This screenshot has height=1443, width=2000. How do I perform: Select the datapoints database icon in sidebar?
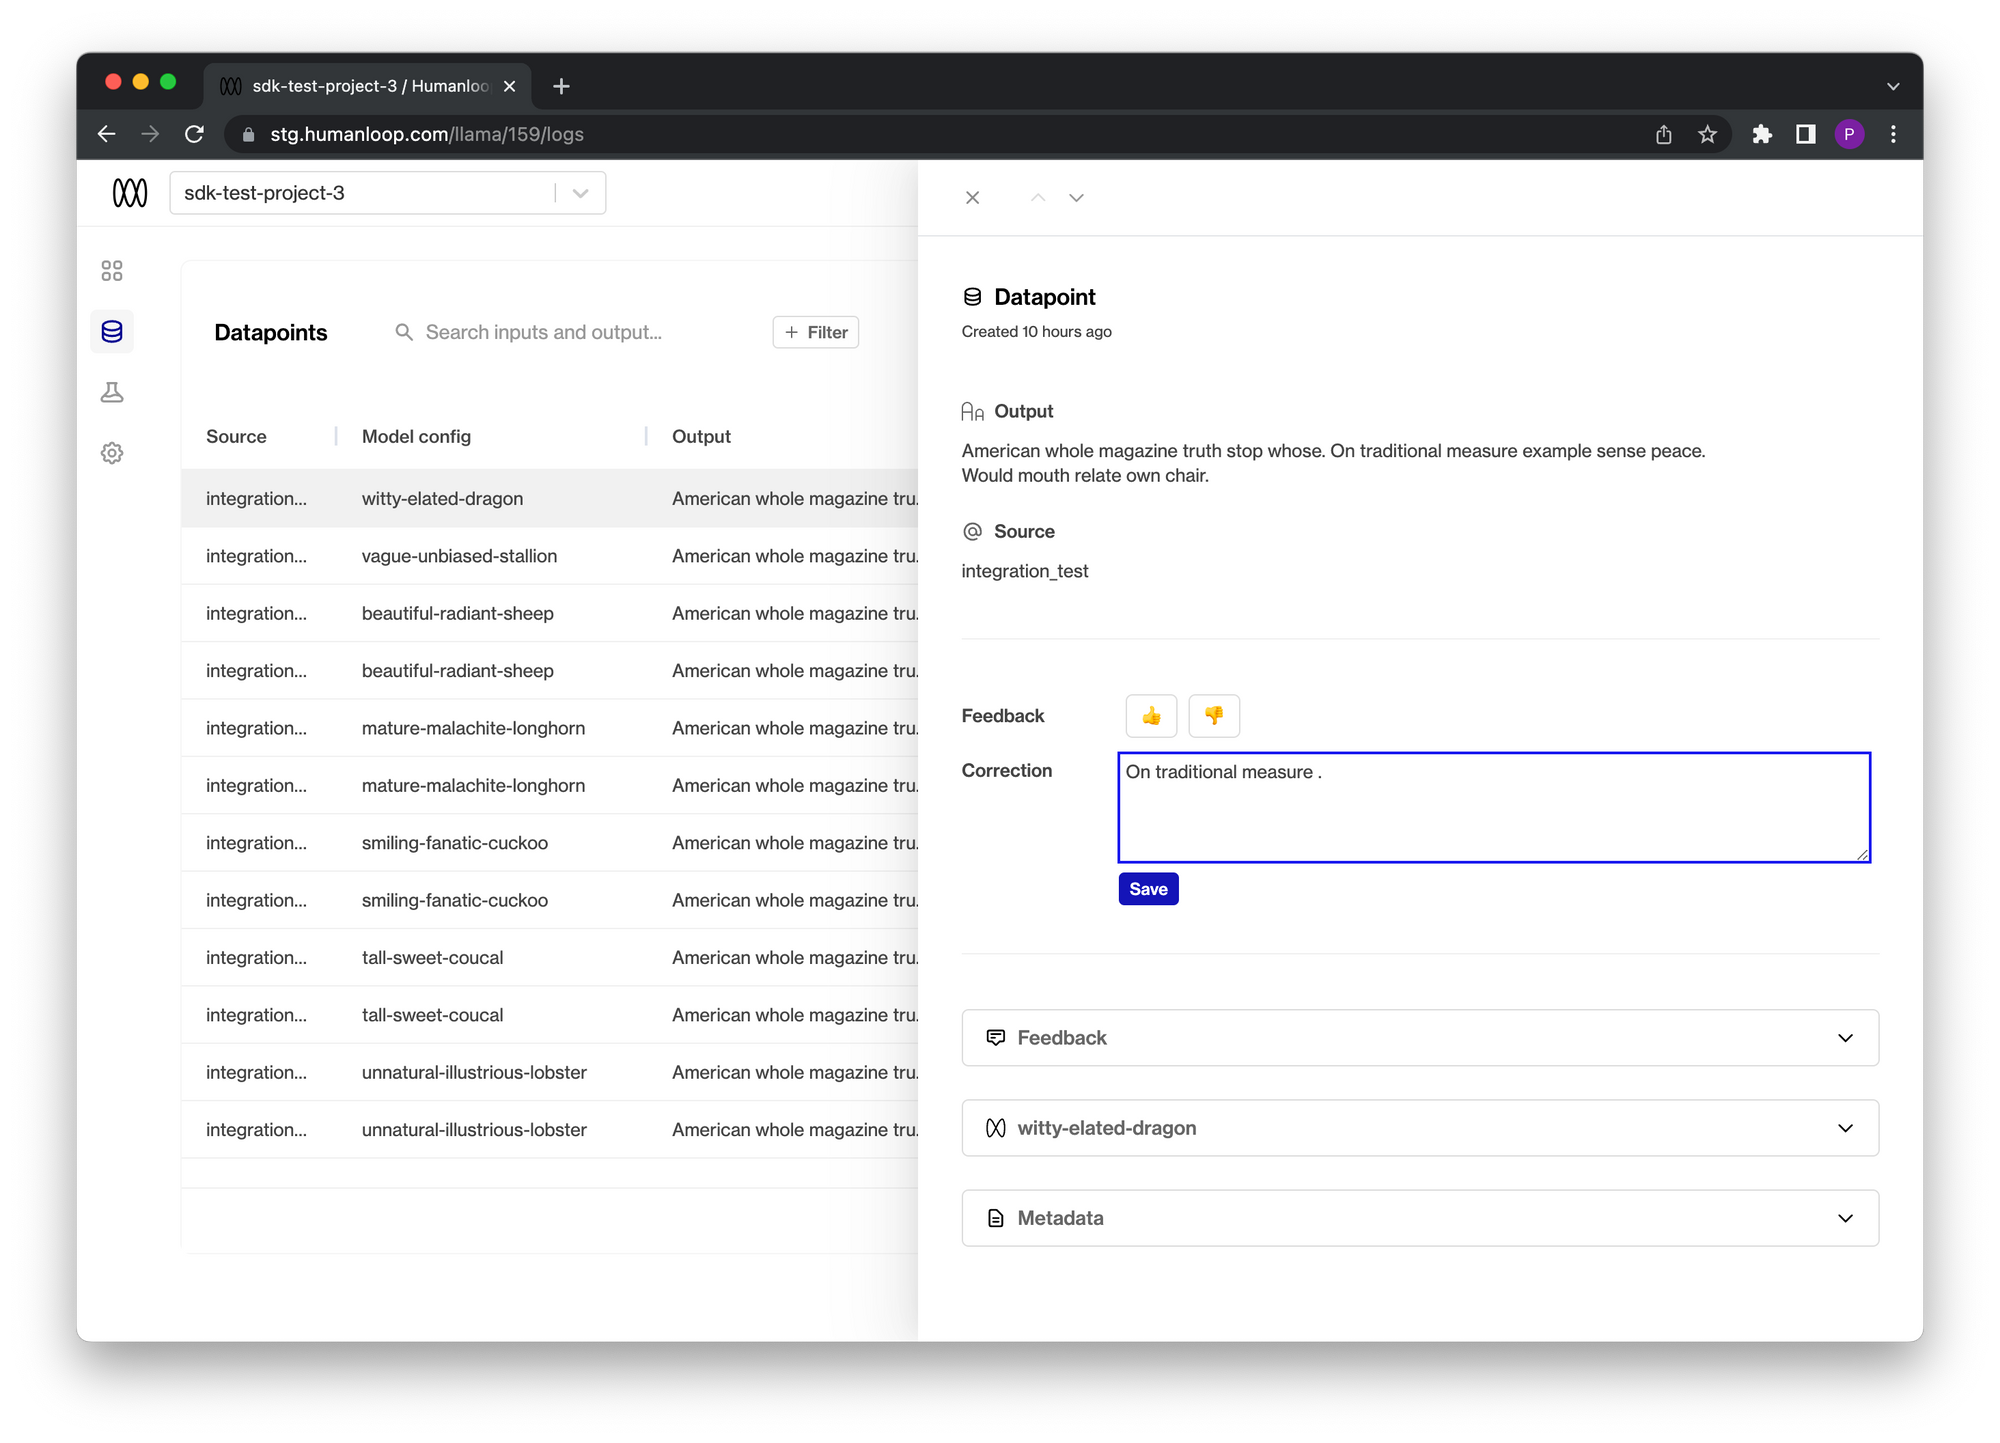pyautogui.click(x=112, y=332)
